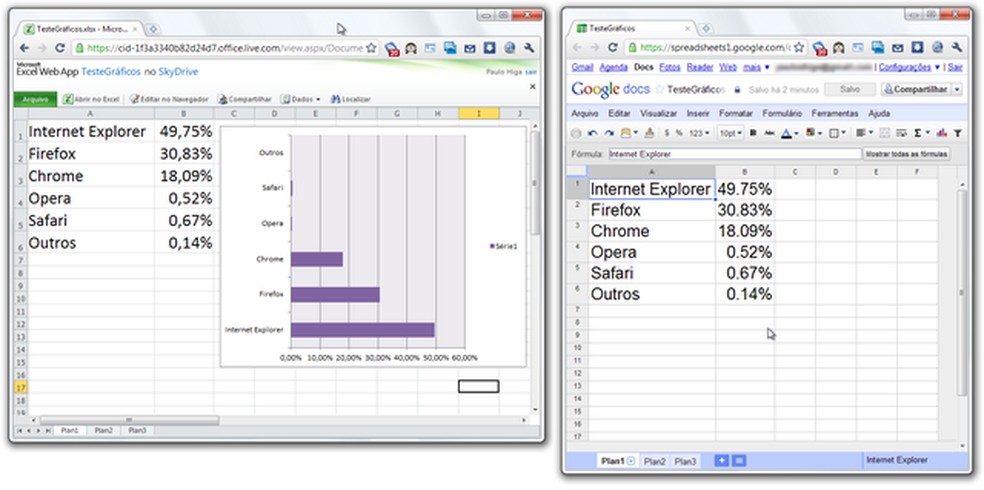Screen dimensions: 984x490
Task: Open the Gmail link in the Google bar
Action: (x=582, y=67)
